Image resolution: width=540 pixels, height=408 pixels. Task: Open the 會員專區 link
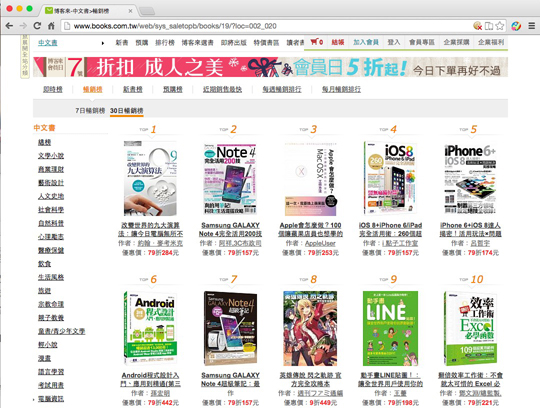pos(422,42)
